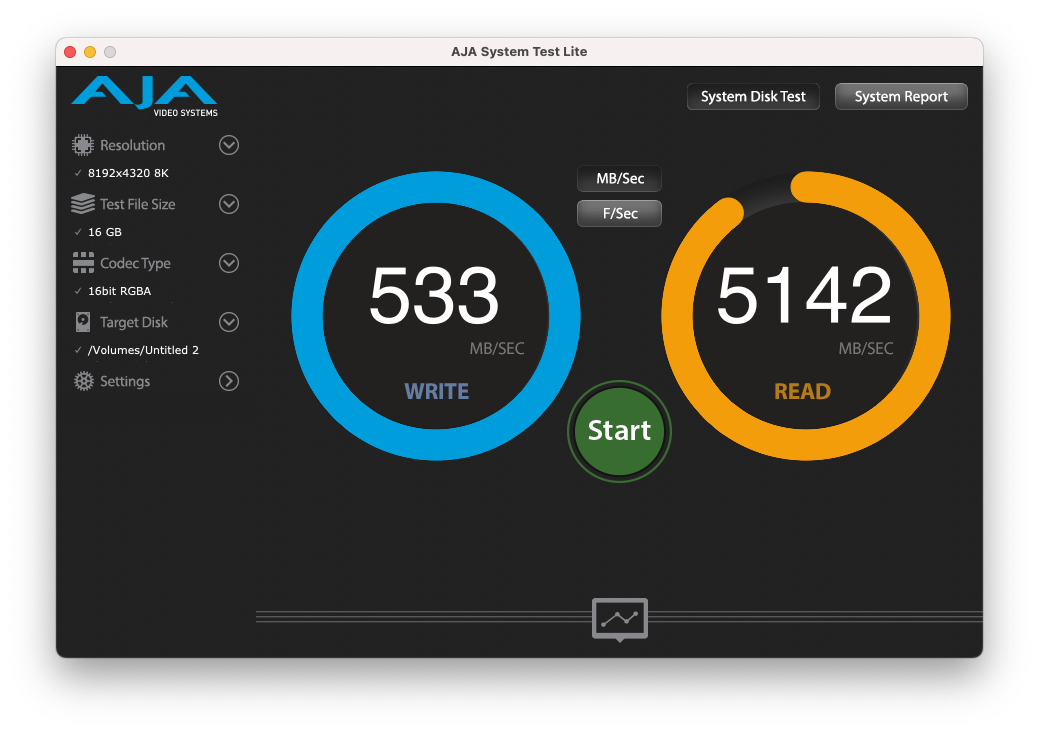Viewport: 1039px width, 732px height.
Task: Click the Target Disk label
Action: pos(134,322)
